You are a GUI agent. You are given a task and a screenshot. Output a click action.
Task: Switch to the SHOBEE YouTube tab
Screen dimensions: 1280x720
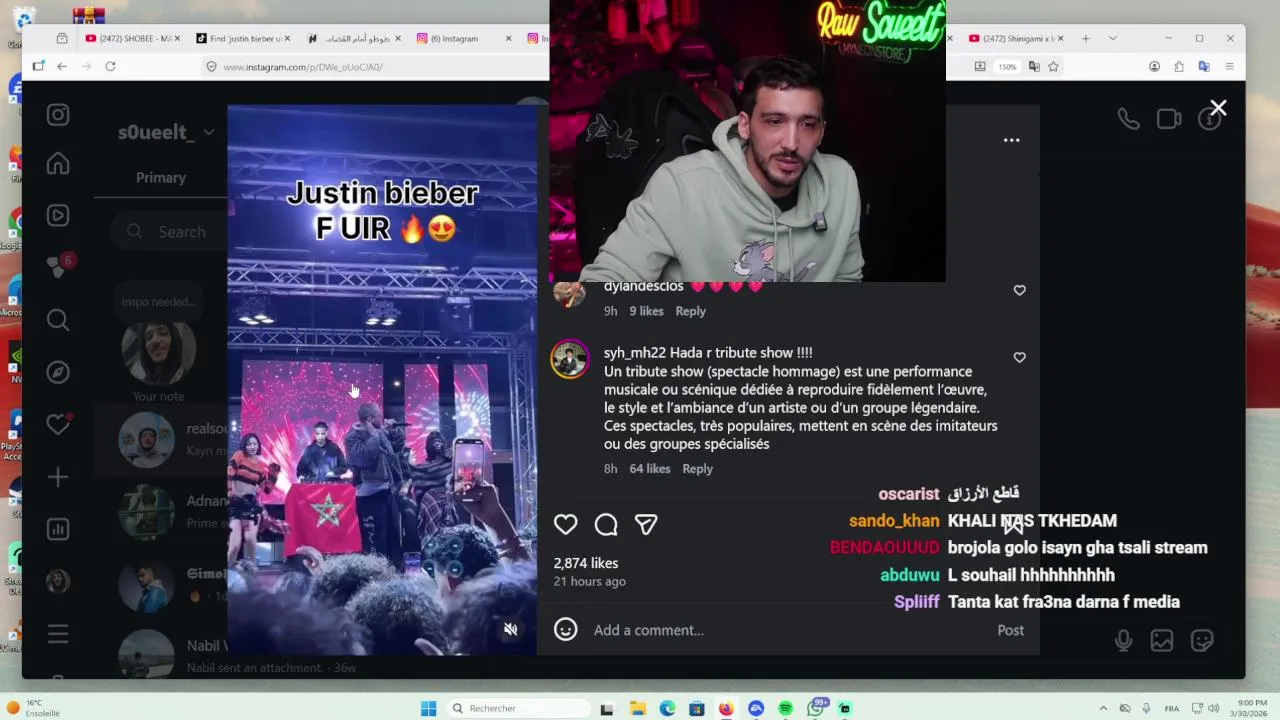tap(133, 38)
